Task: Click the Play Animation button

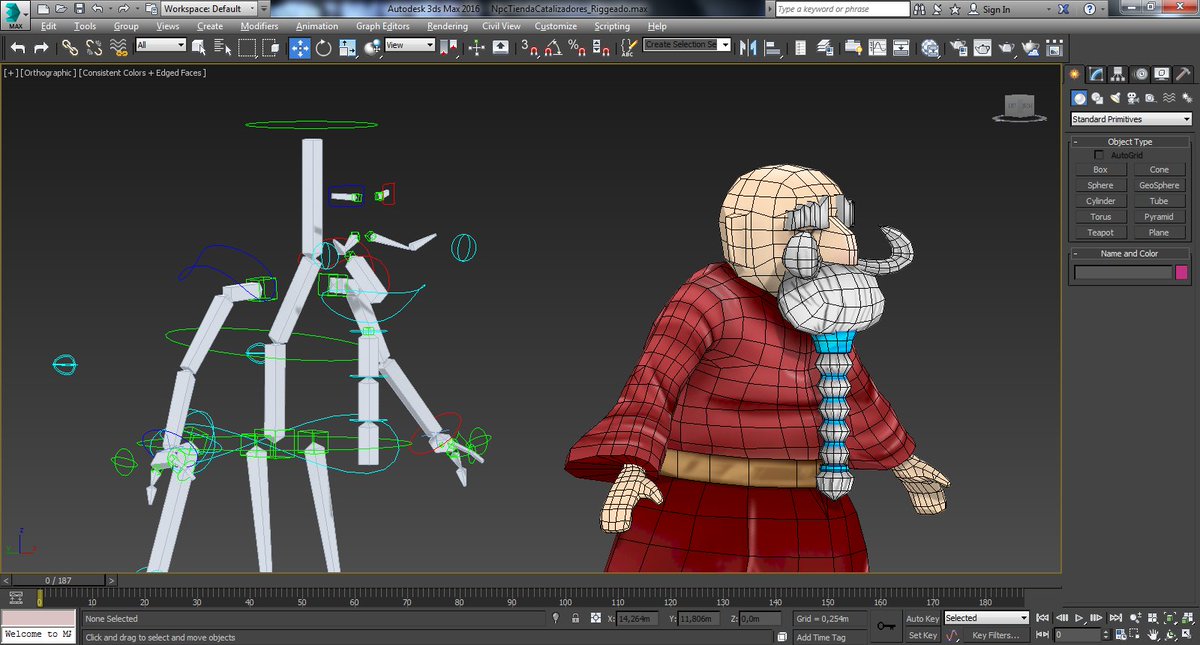Action: point(1078,619)
